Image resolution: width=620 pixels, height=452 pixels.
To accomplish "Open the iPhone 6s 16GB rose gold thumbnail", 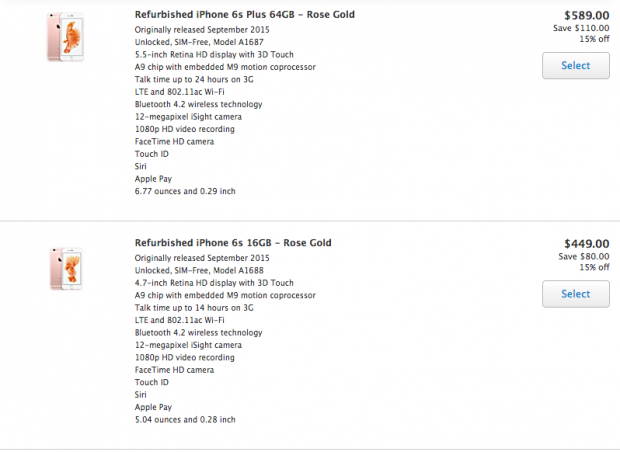I will [66, 269].
